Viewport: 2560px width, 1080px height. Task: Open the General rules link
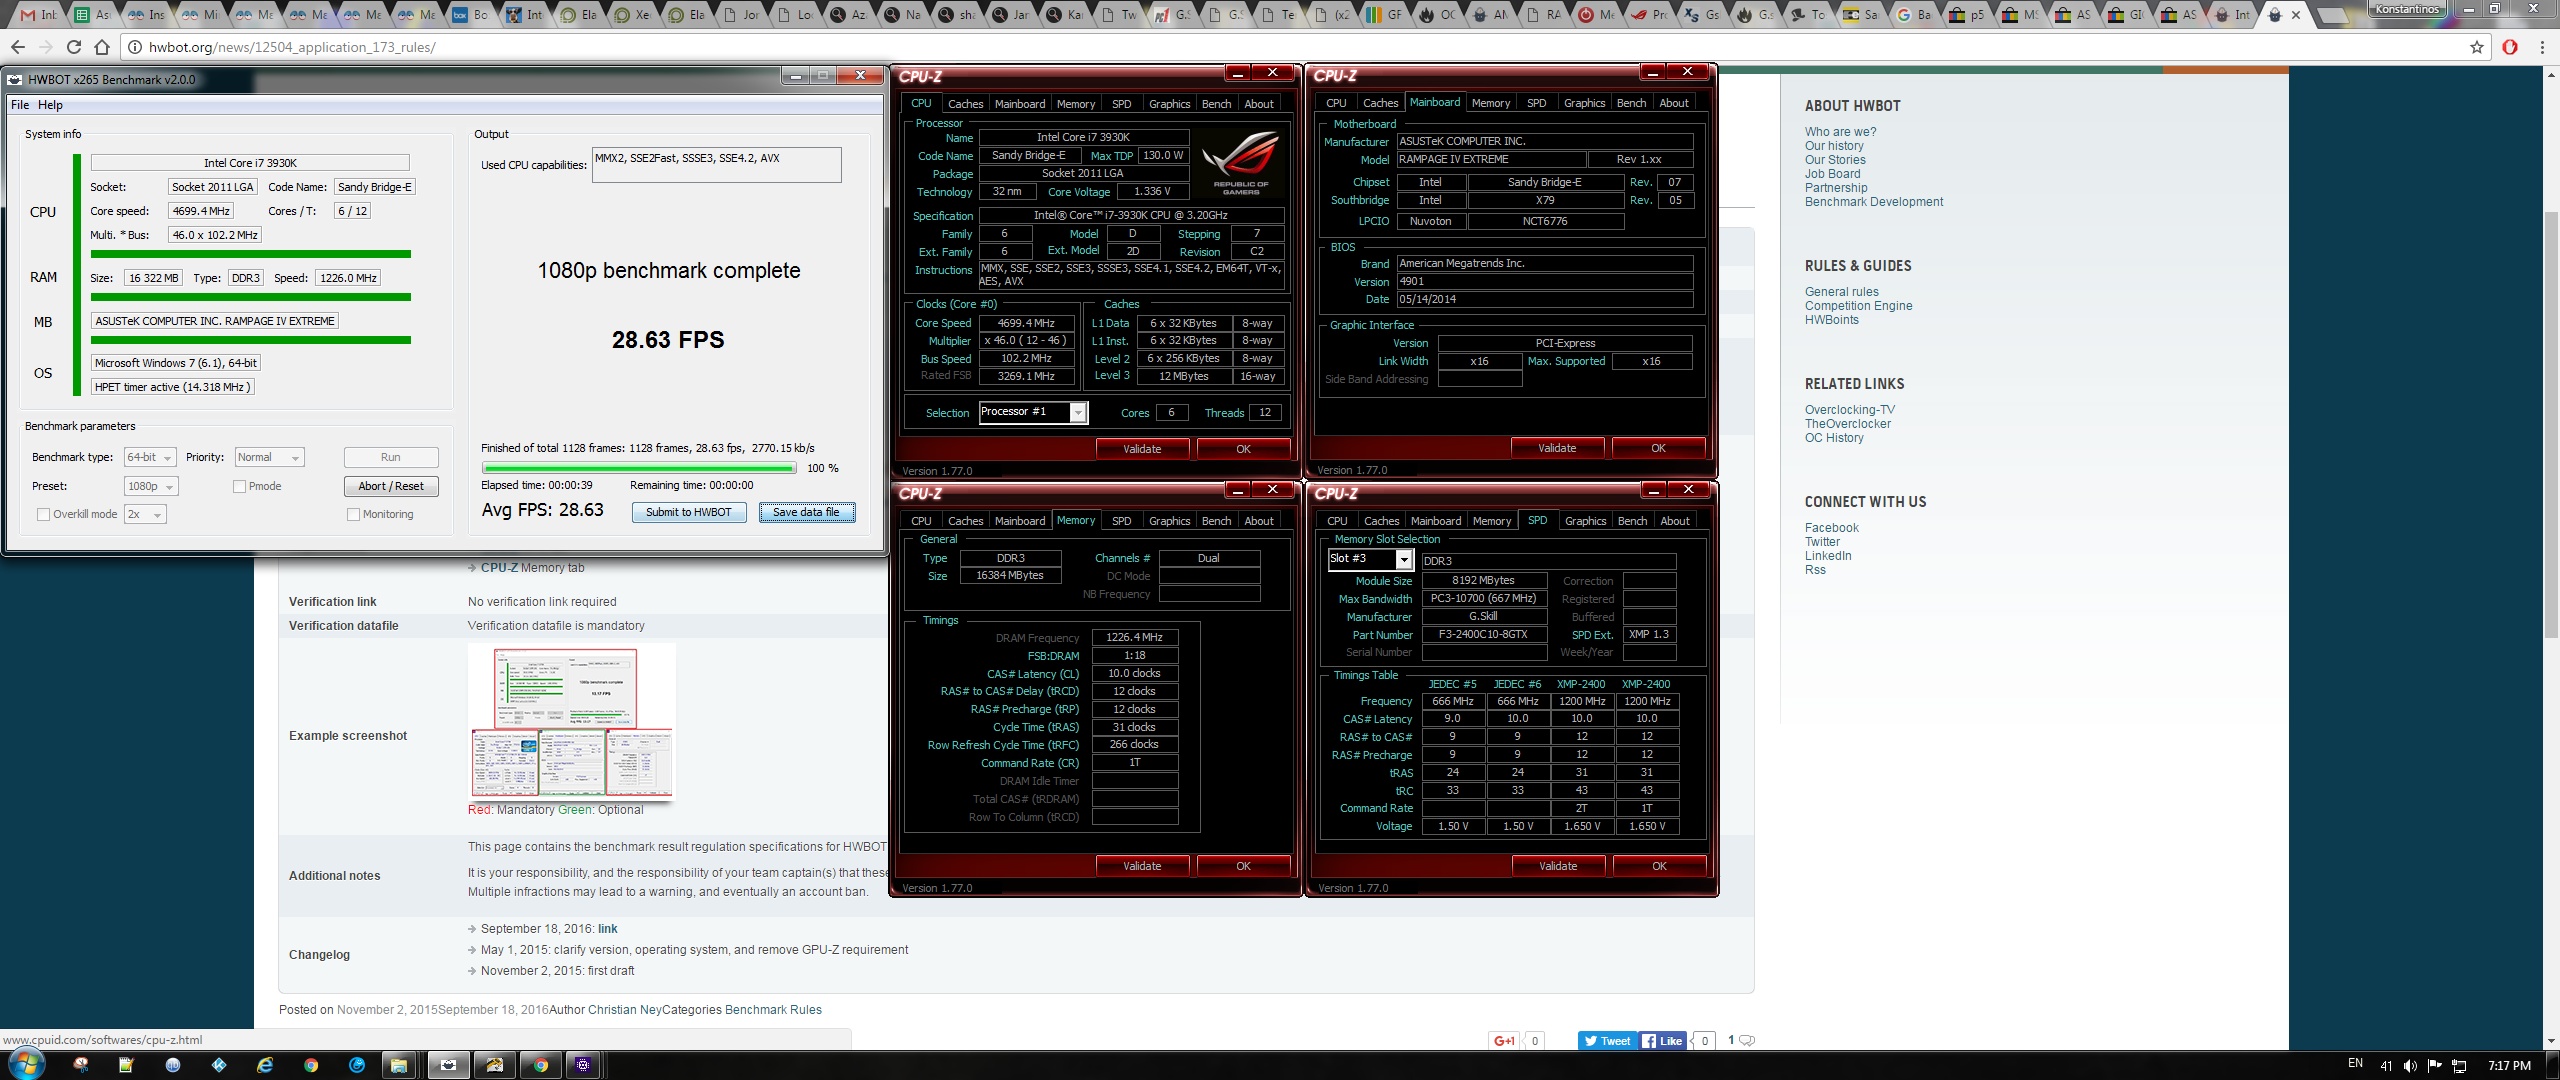tap(1842, 292)
